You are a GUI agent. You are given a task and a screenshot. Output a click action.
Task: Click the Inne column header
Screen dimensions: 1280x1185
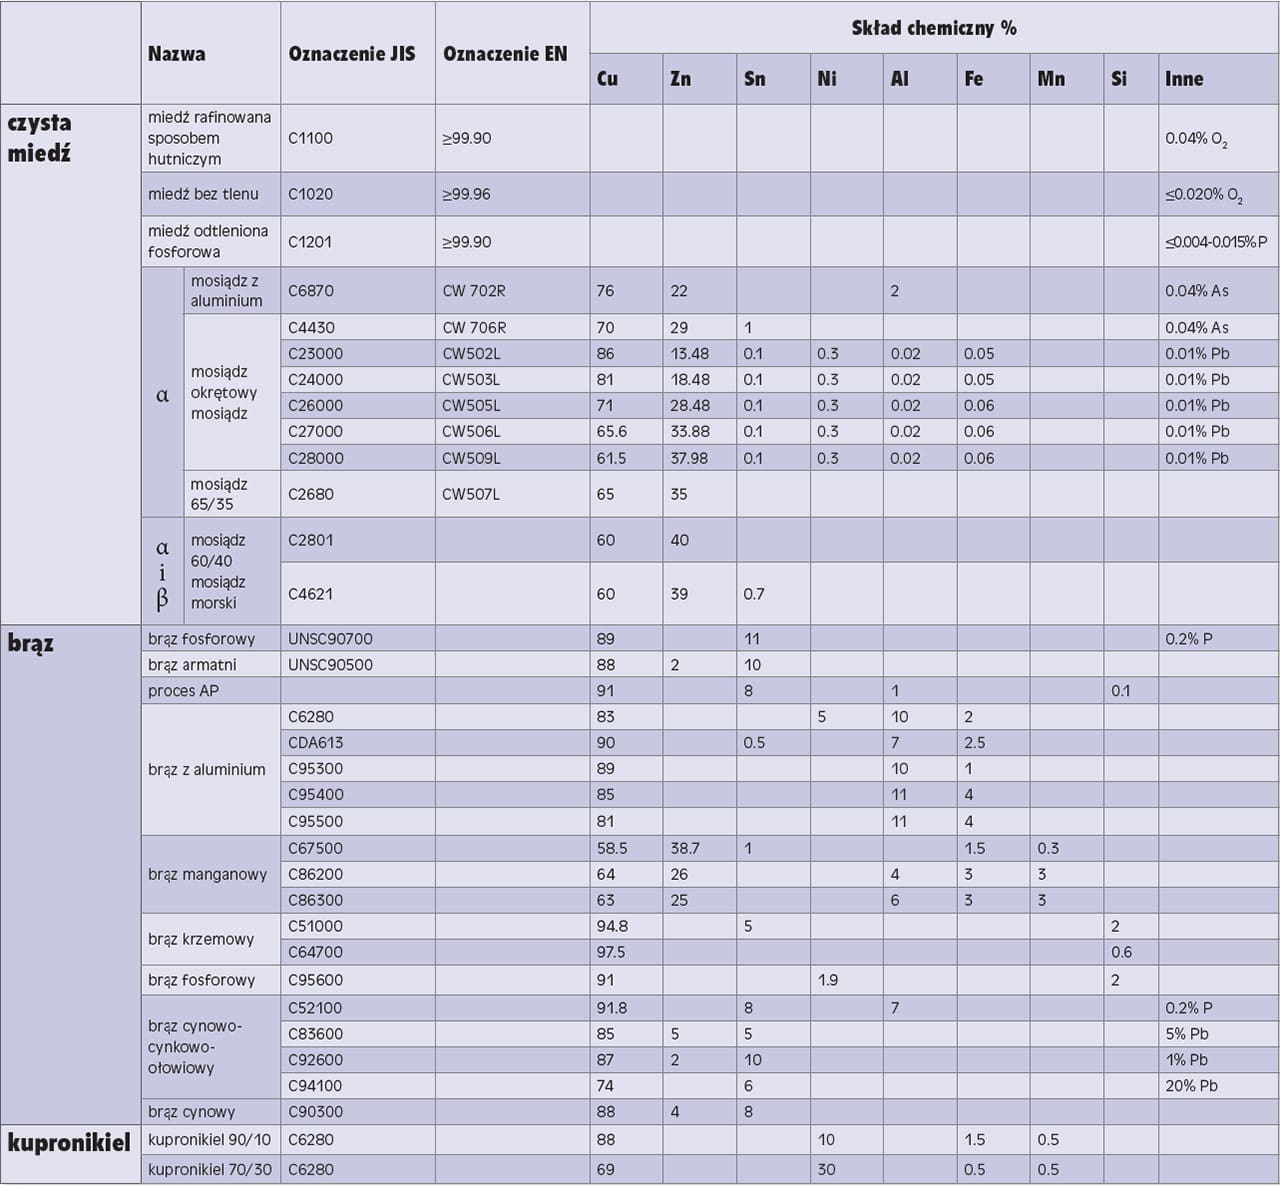coord(1184,79)
